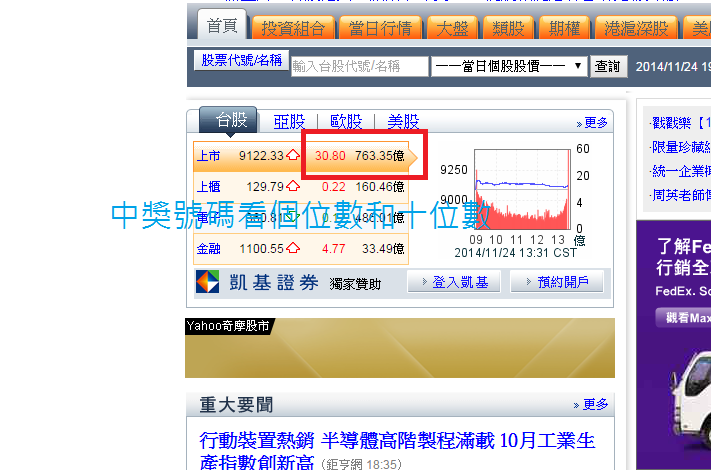The image size is (711, 470).
Task: Click the up arrow beside 上市 index 9122.33
Action: pos(293,156)
